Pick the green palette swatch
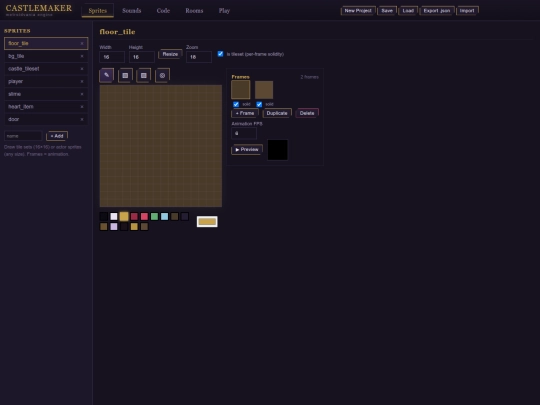This screenshot has width=540, height=405. tap(154, 216)
